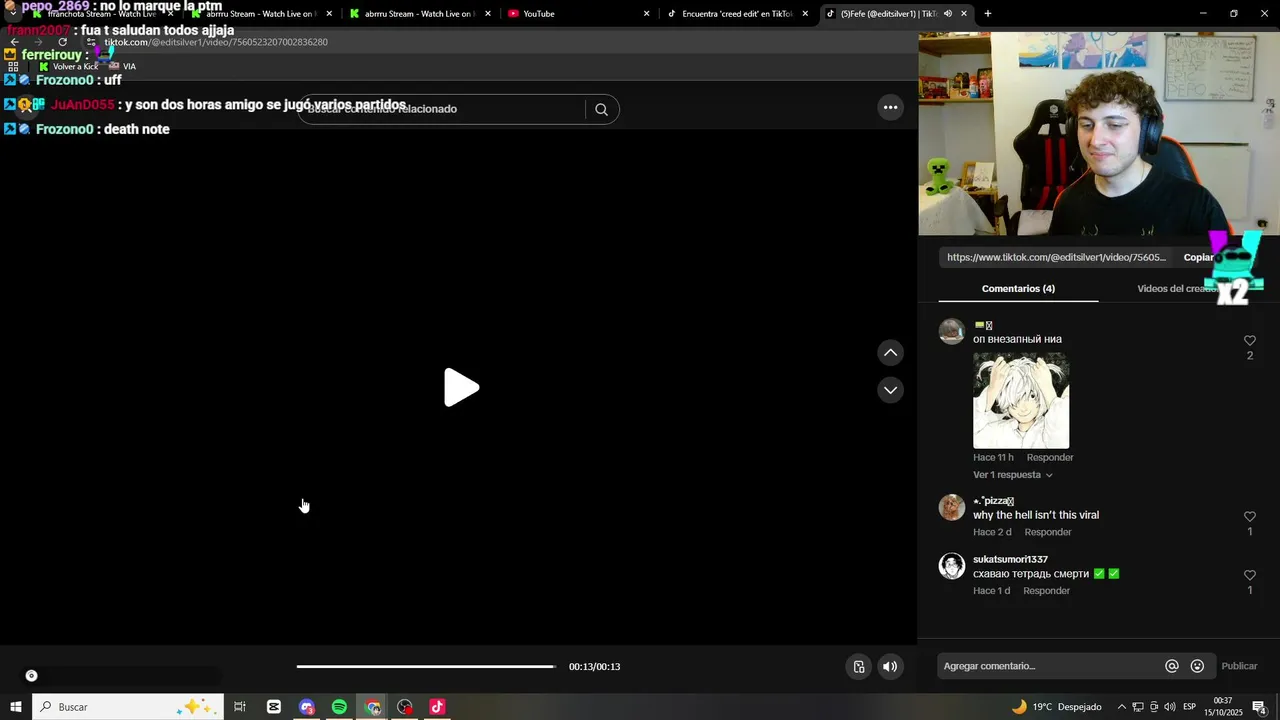This screenshot has height=720, width=1280.
Task: Click the search magnifier icon in TikTok
Action: pyautogui.click(x=601, y=109)
